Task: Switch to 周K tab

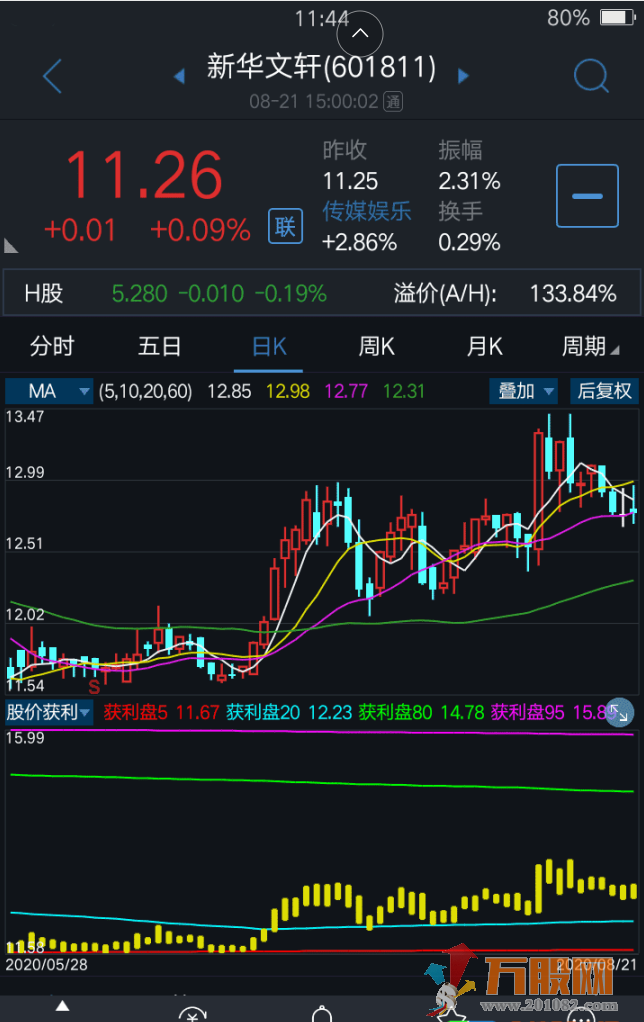Action: [x=377, y=346]
